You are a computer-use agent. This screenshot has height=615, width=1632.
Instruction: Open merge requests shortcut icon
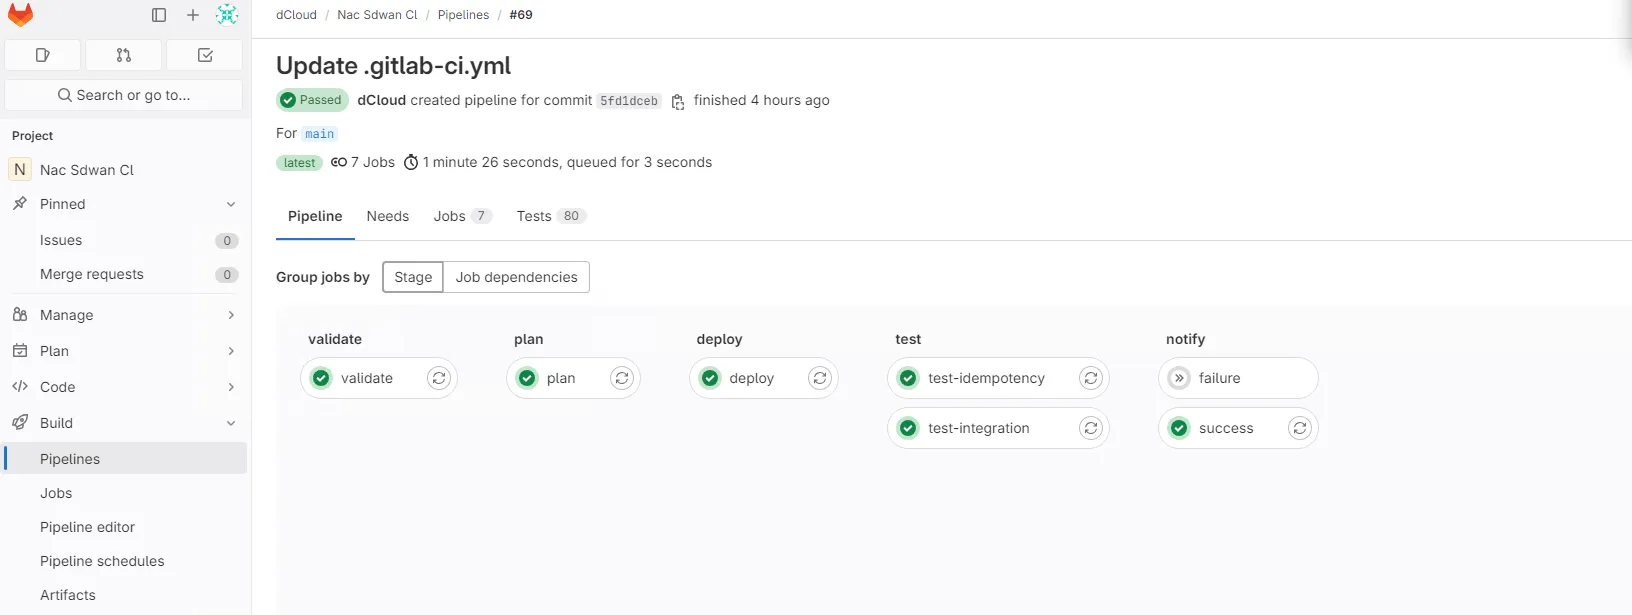coord(124,55)
